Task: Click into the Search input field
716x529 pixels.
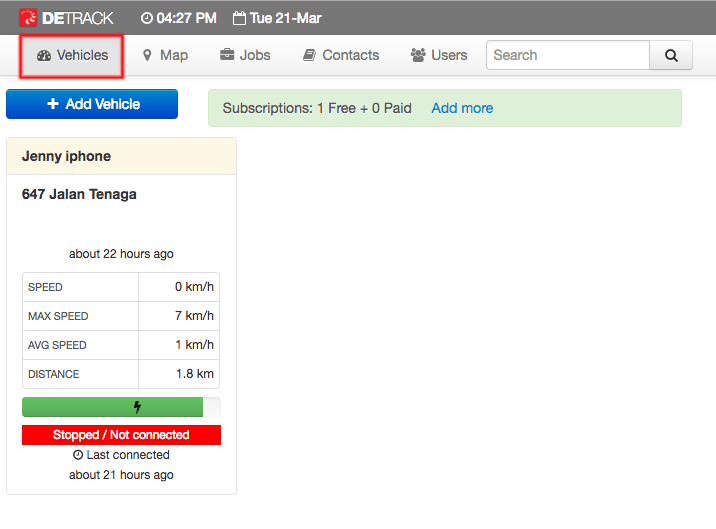Action: coord(567,55)
